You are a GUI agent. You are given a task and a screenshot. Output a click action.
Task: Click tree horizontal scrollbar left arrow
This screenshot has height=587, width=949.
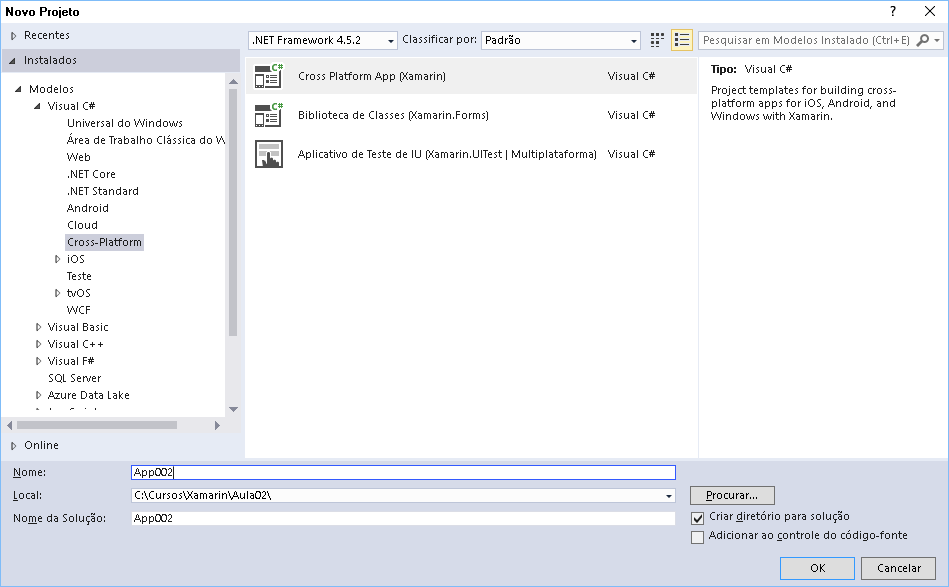click(x=9, y=425)
